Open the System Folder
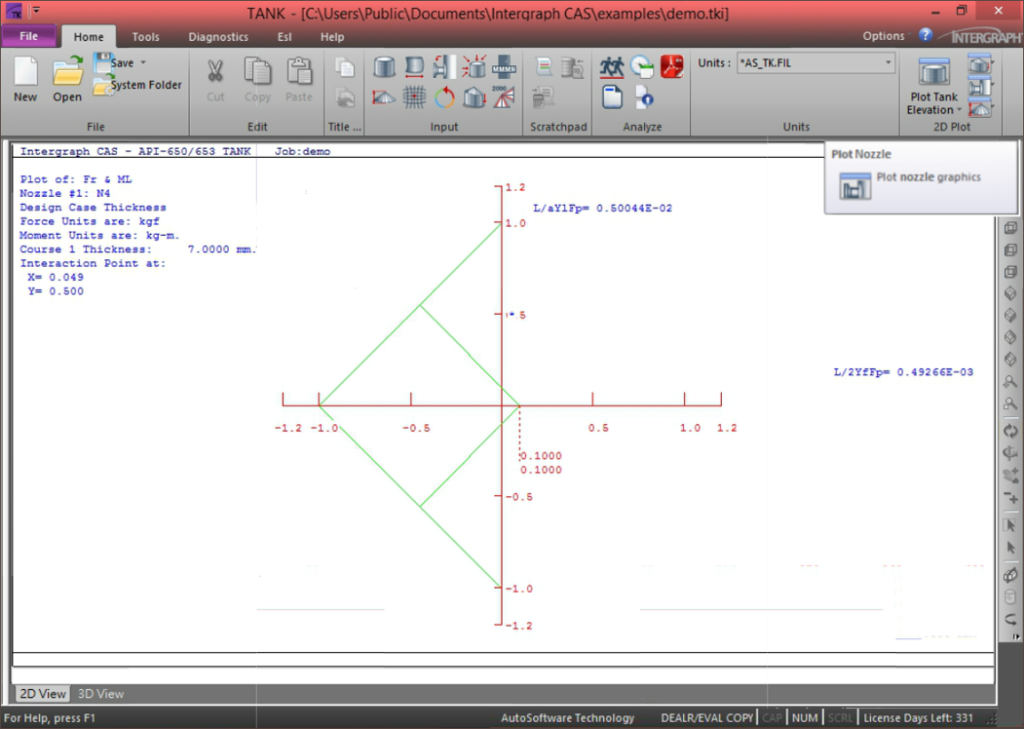Screen dimensions: 1024x729 pos(138,86)
